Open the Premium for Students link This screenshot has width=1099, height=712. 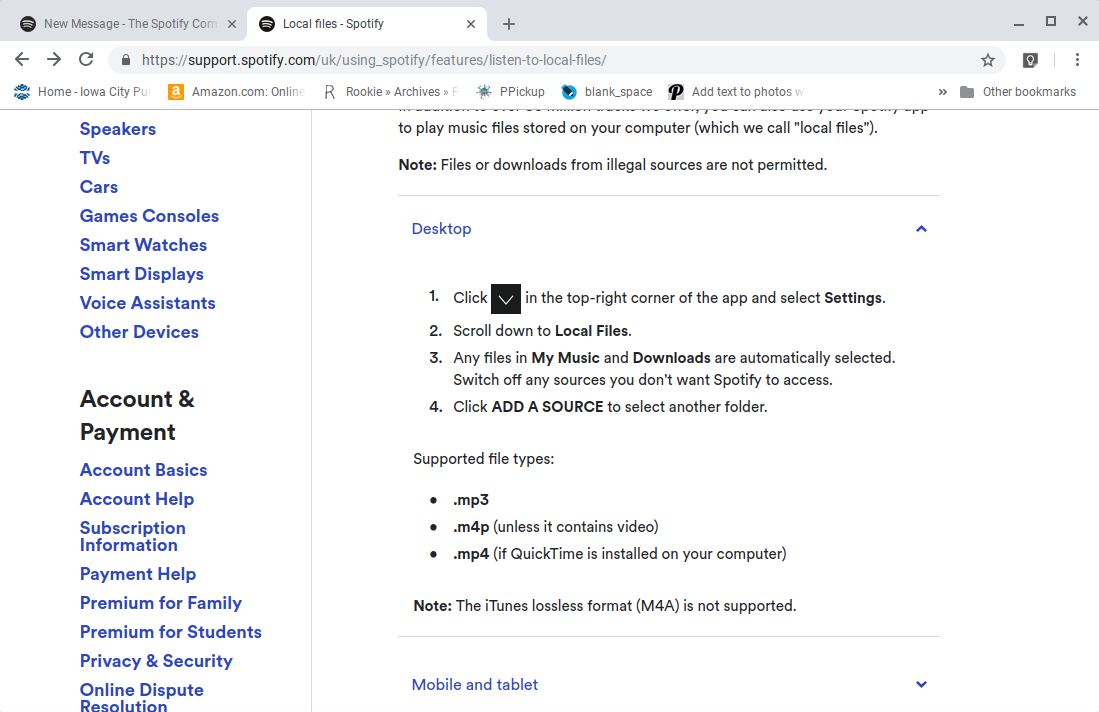171,632
